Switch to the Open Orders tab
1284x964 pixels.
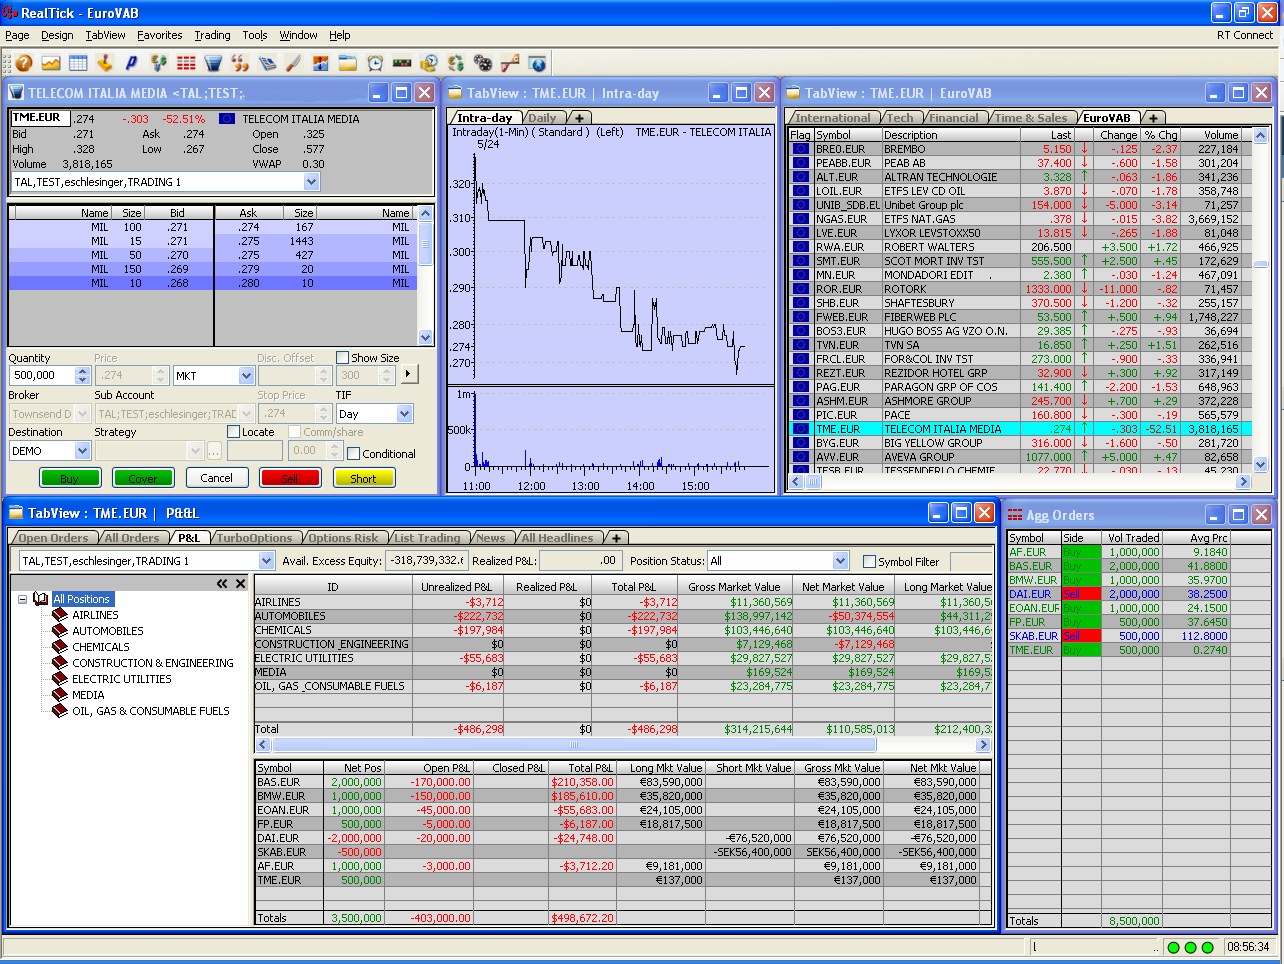tap(54, 538)
